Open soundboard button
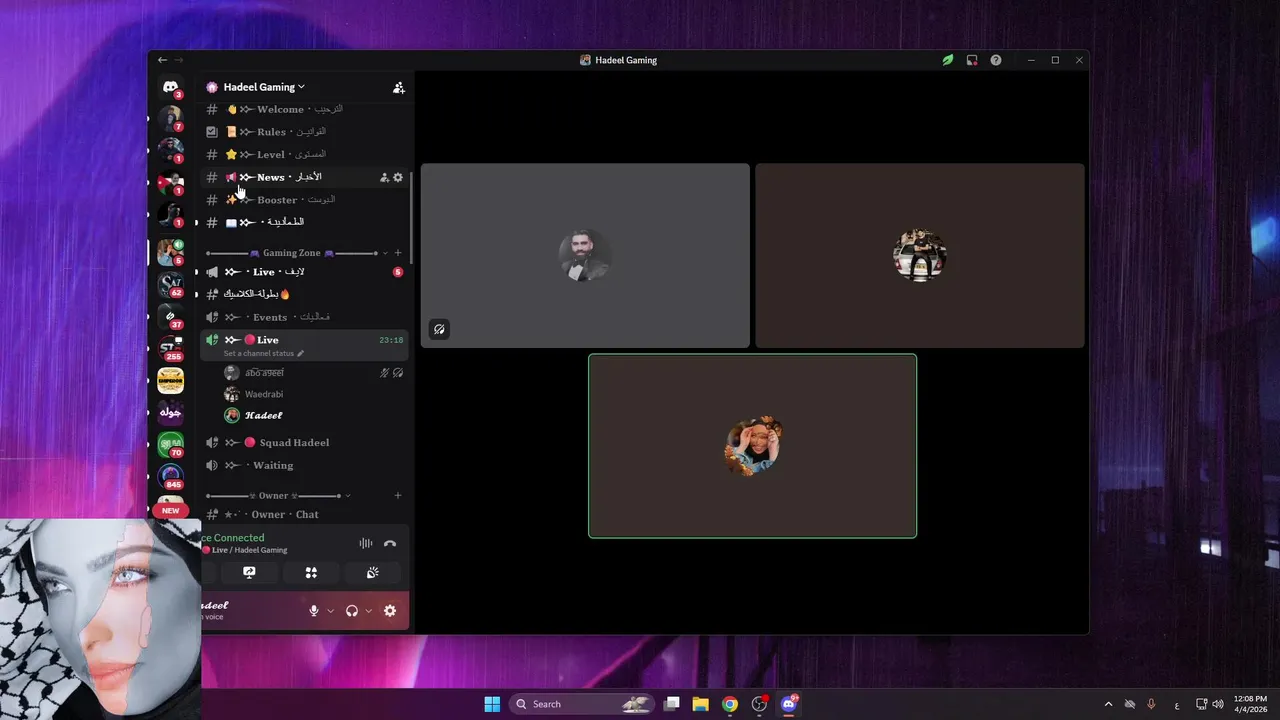The image size is (1280, 720). click(x=372, y=572)
